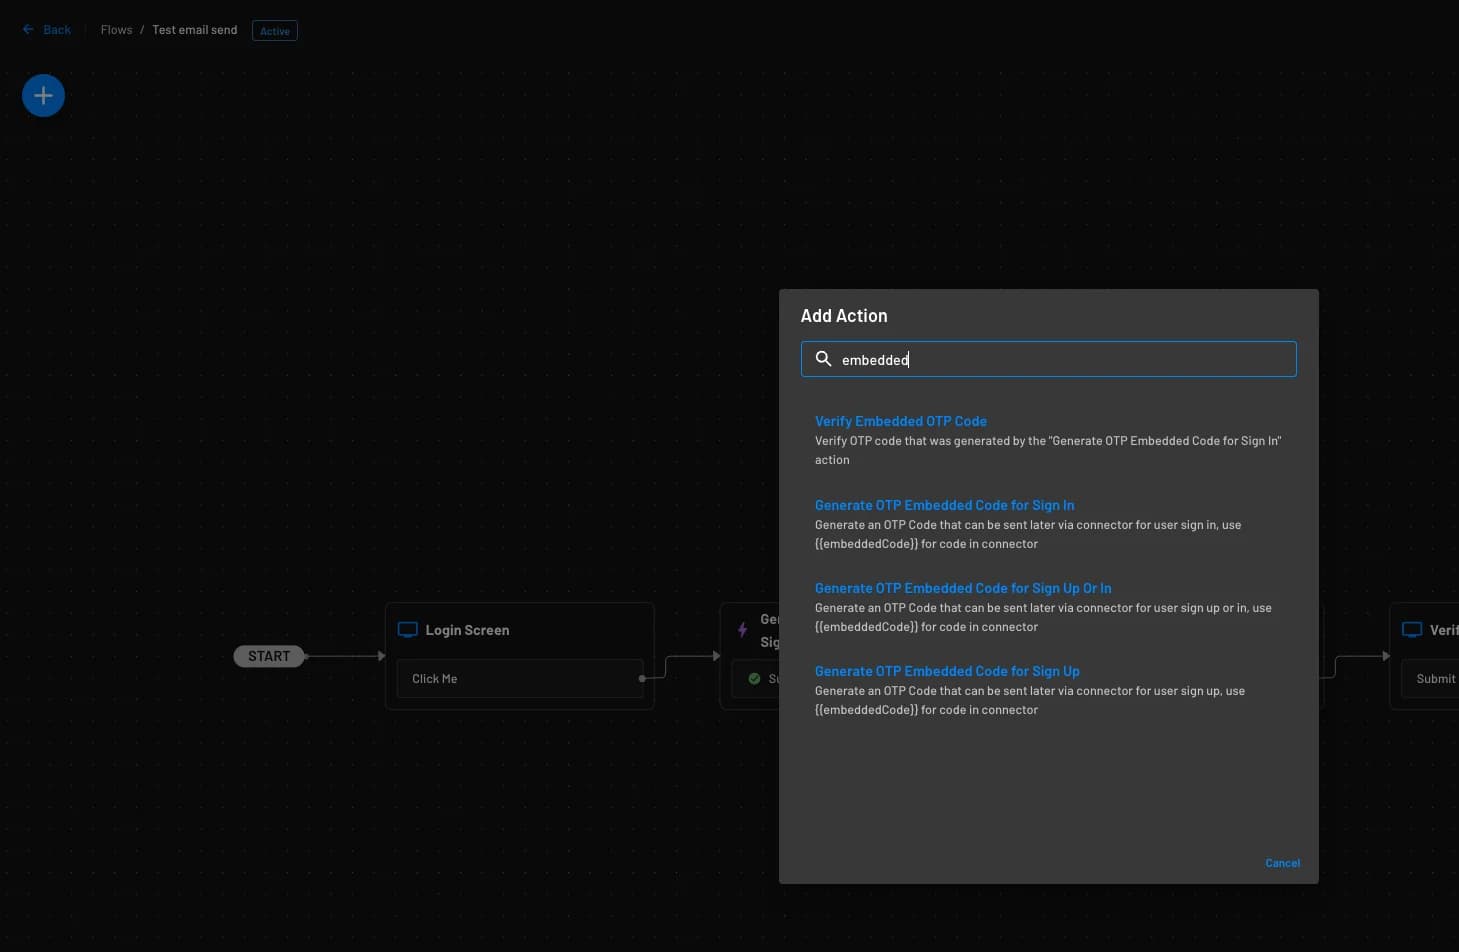
Task: Open the Flows breadcrumb link
Action: (x=115, y=29)
